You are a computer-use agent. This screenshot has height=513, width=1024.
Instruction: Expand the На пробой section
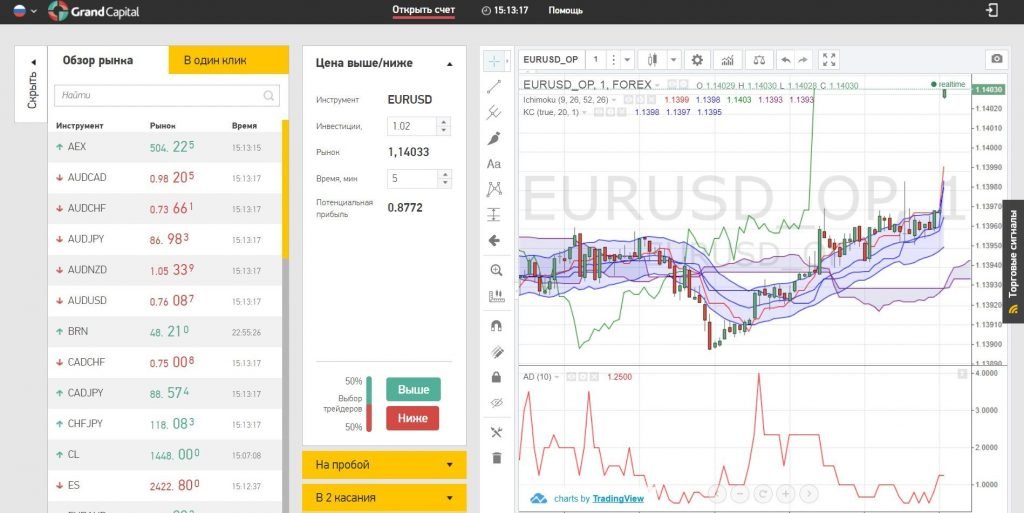click(x=384, y=465)
